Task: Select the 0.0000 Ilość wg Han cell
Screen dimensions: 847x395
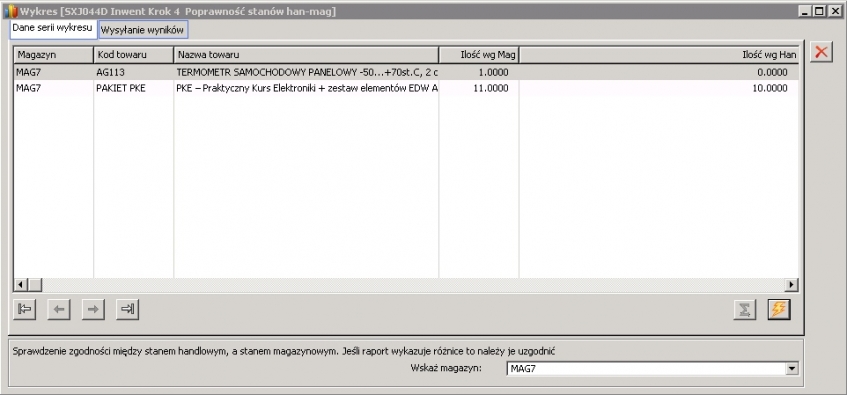Action: point(658,72)
